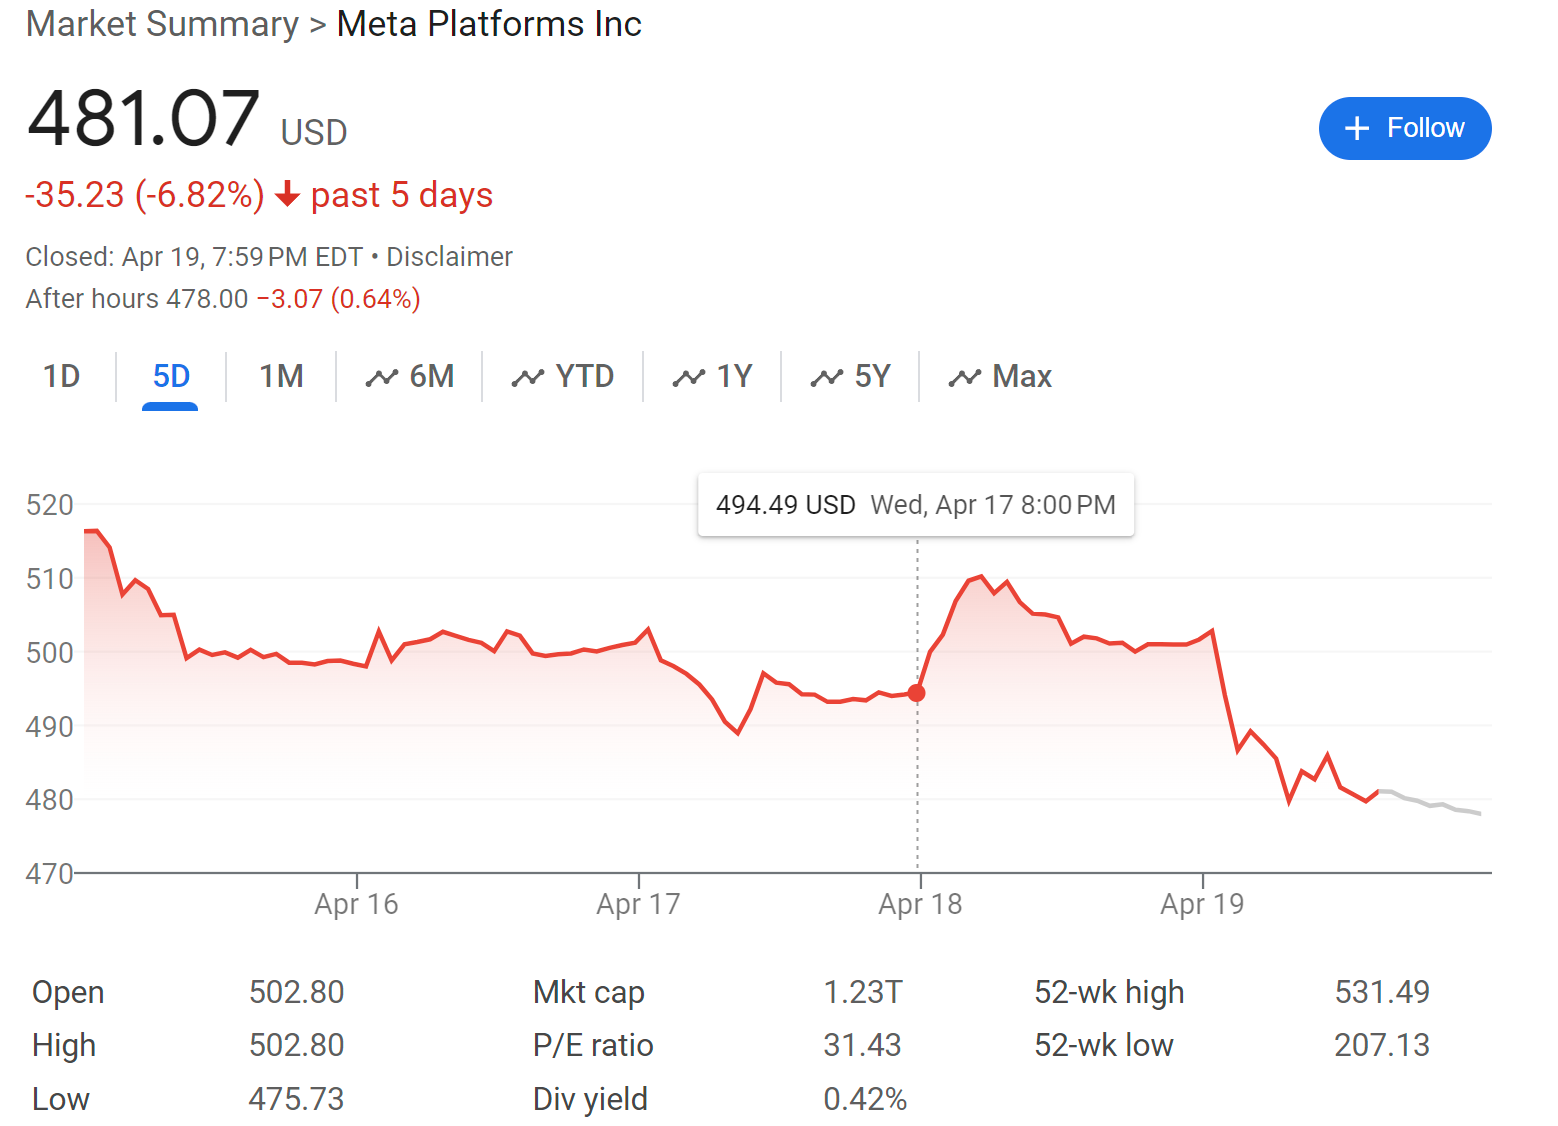Click the red price dot on the chart
The image size is (1558, 1126).
coord(916,692)
